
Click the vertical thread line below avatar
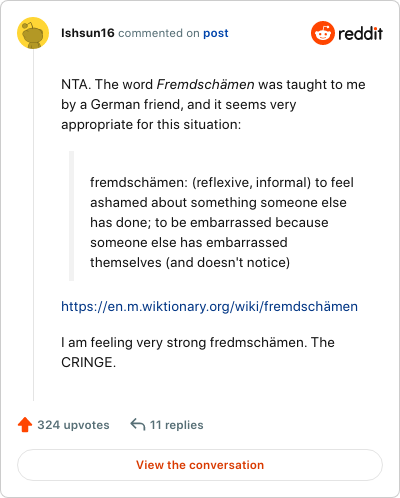pyautogui.click(x=33, y=224)
